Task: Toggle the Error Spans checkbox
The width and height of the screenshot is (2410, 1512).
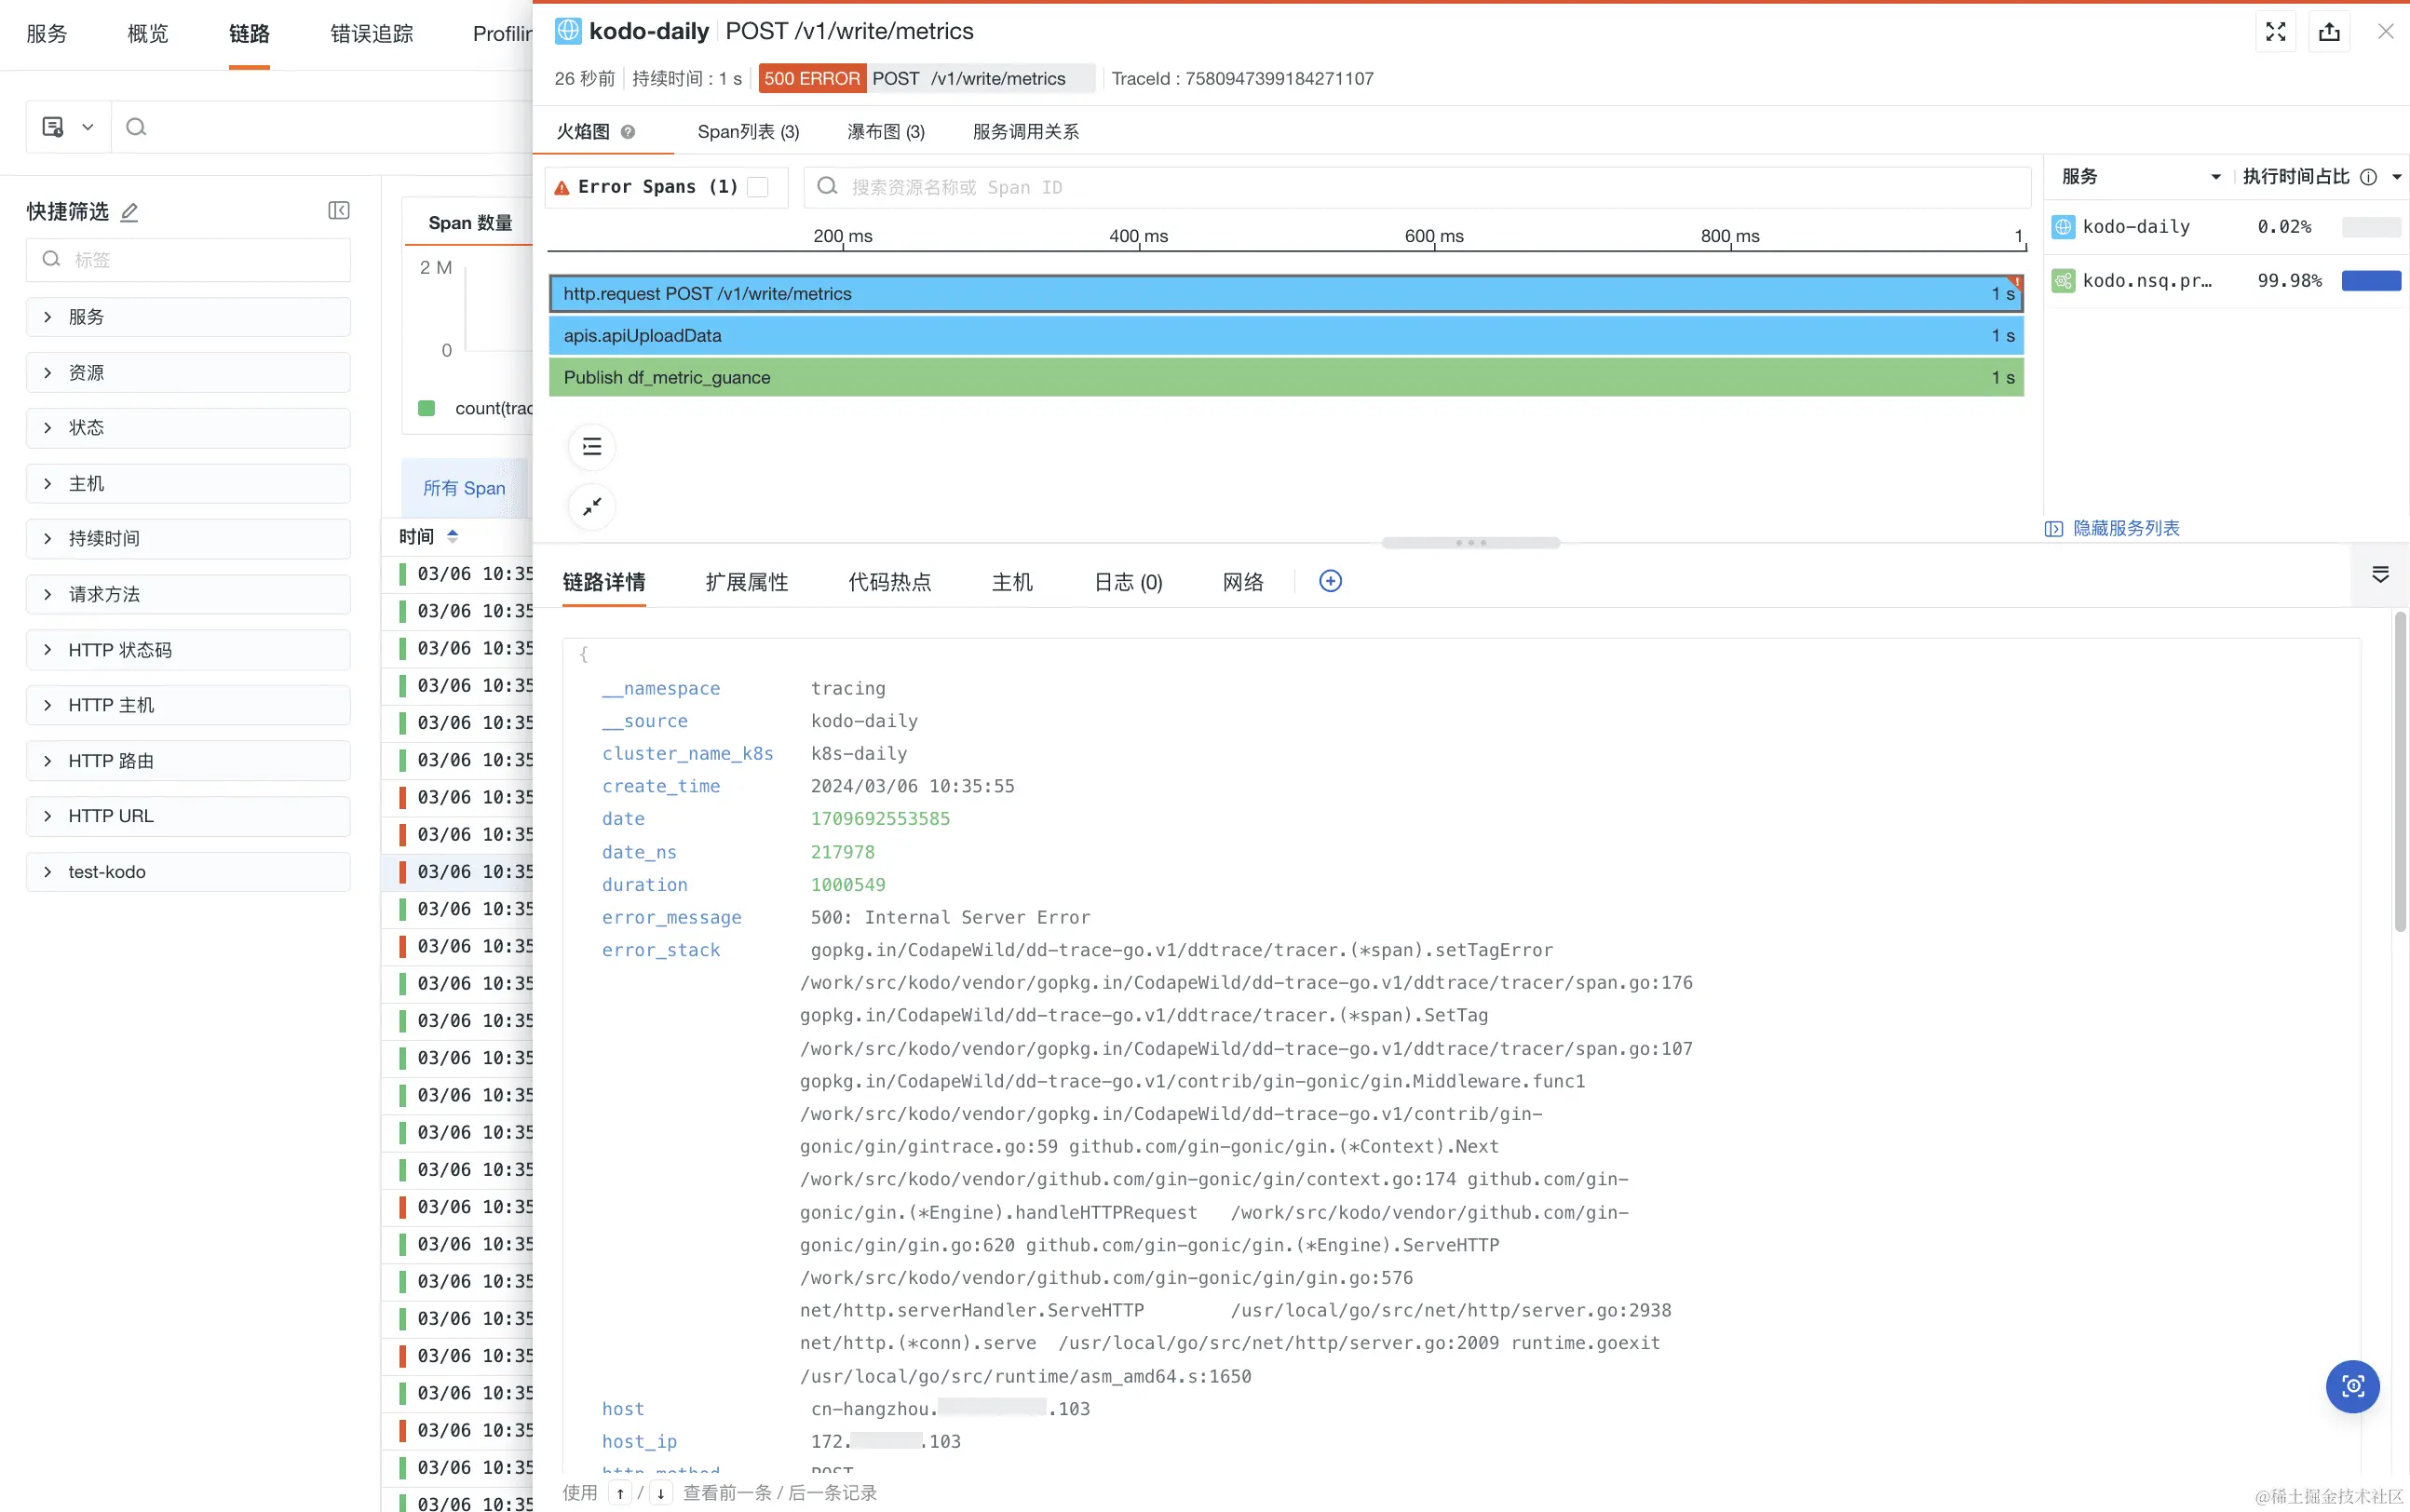Action: 758,187
